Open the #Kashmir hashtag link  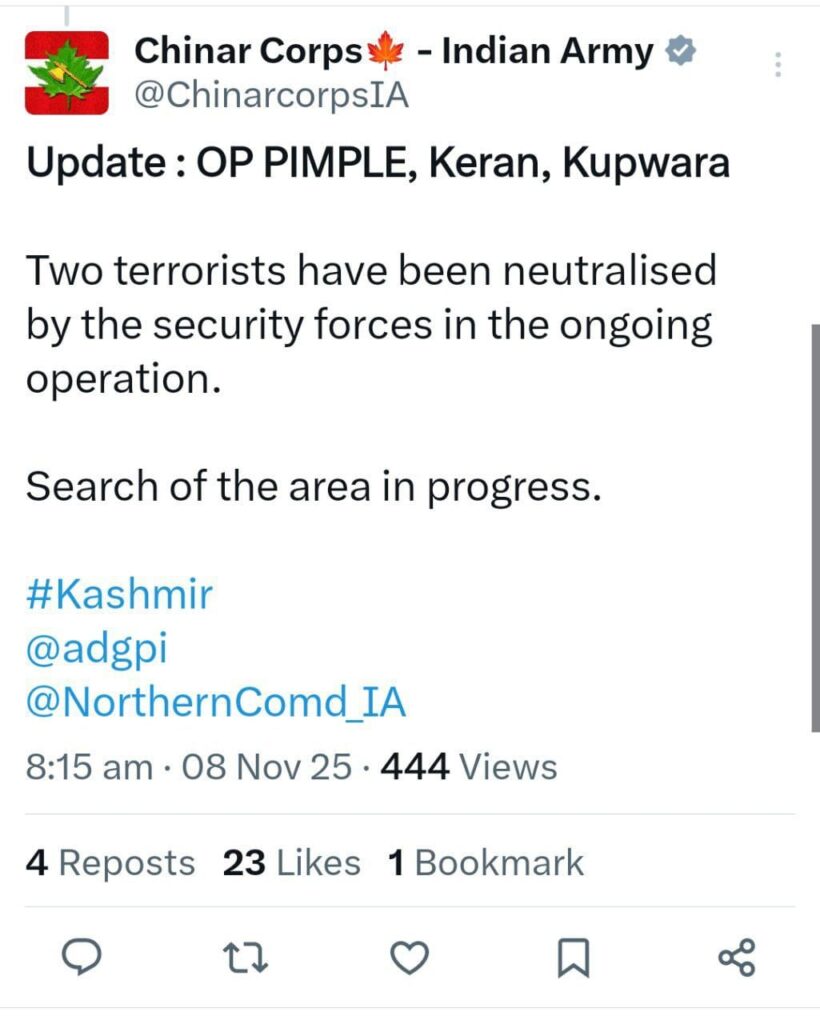119,595
